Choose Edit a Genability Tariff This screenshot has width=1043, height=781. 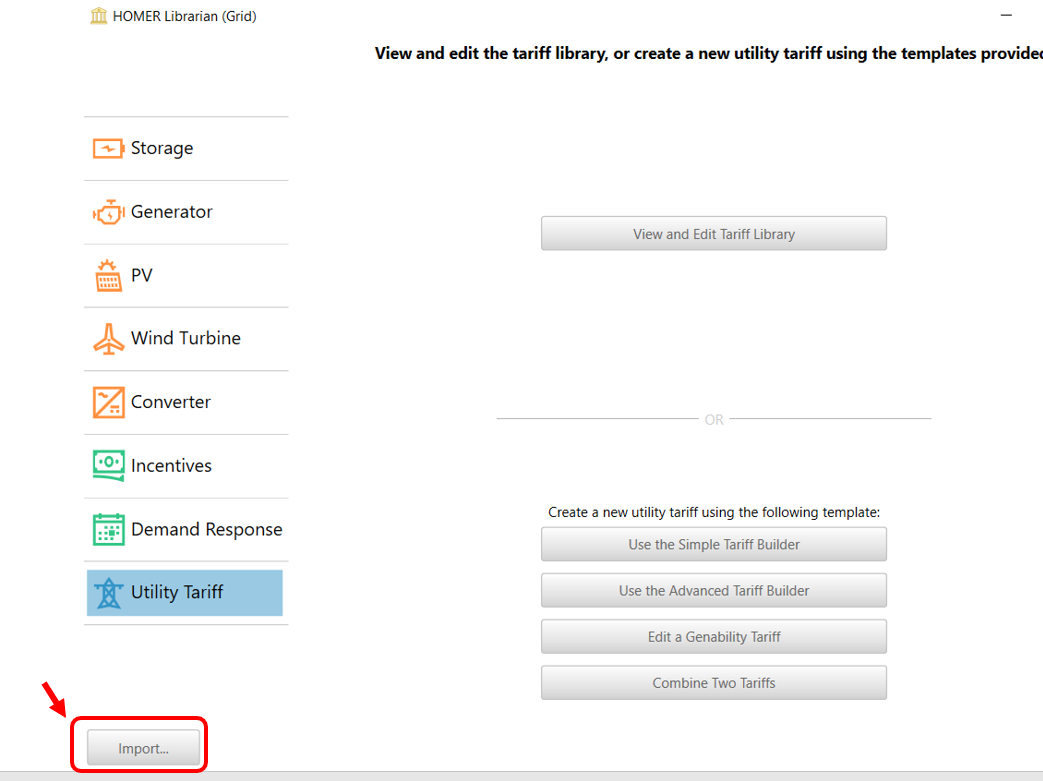click(x=713, y=637)
